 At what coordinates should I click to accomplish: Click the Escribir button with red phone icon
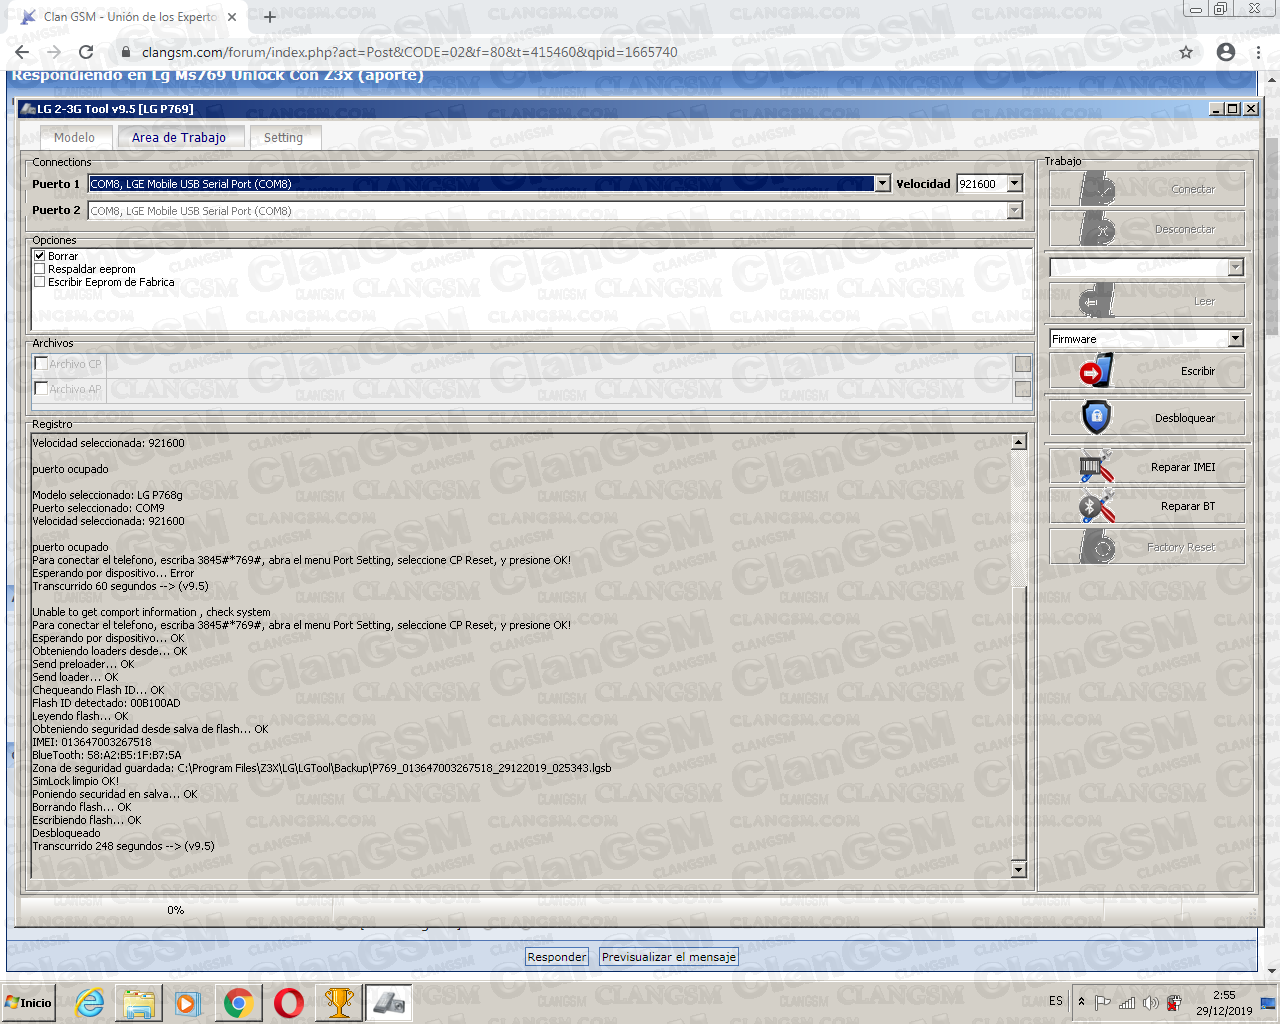coord(1147,371)
